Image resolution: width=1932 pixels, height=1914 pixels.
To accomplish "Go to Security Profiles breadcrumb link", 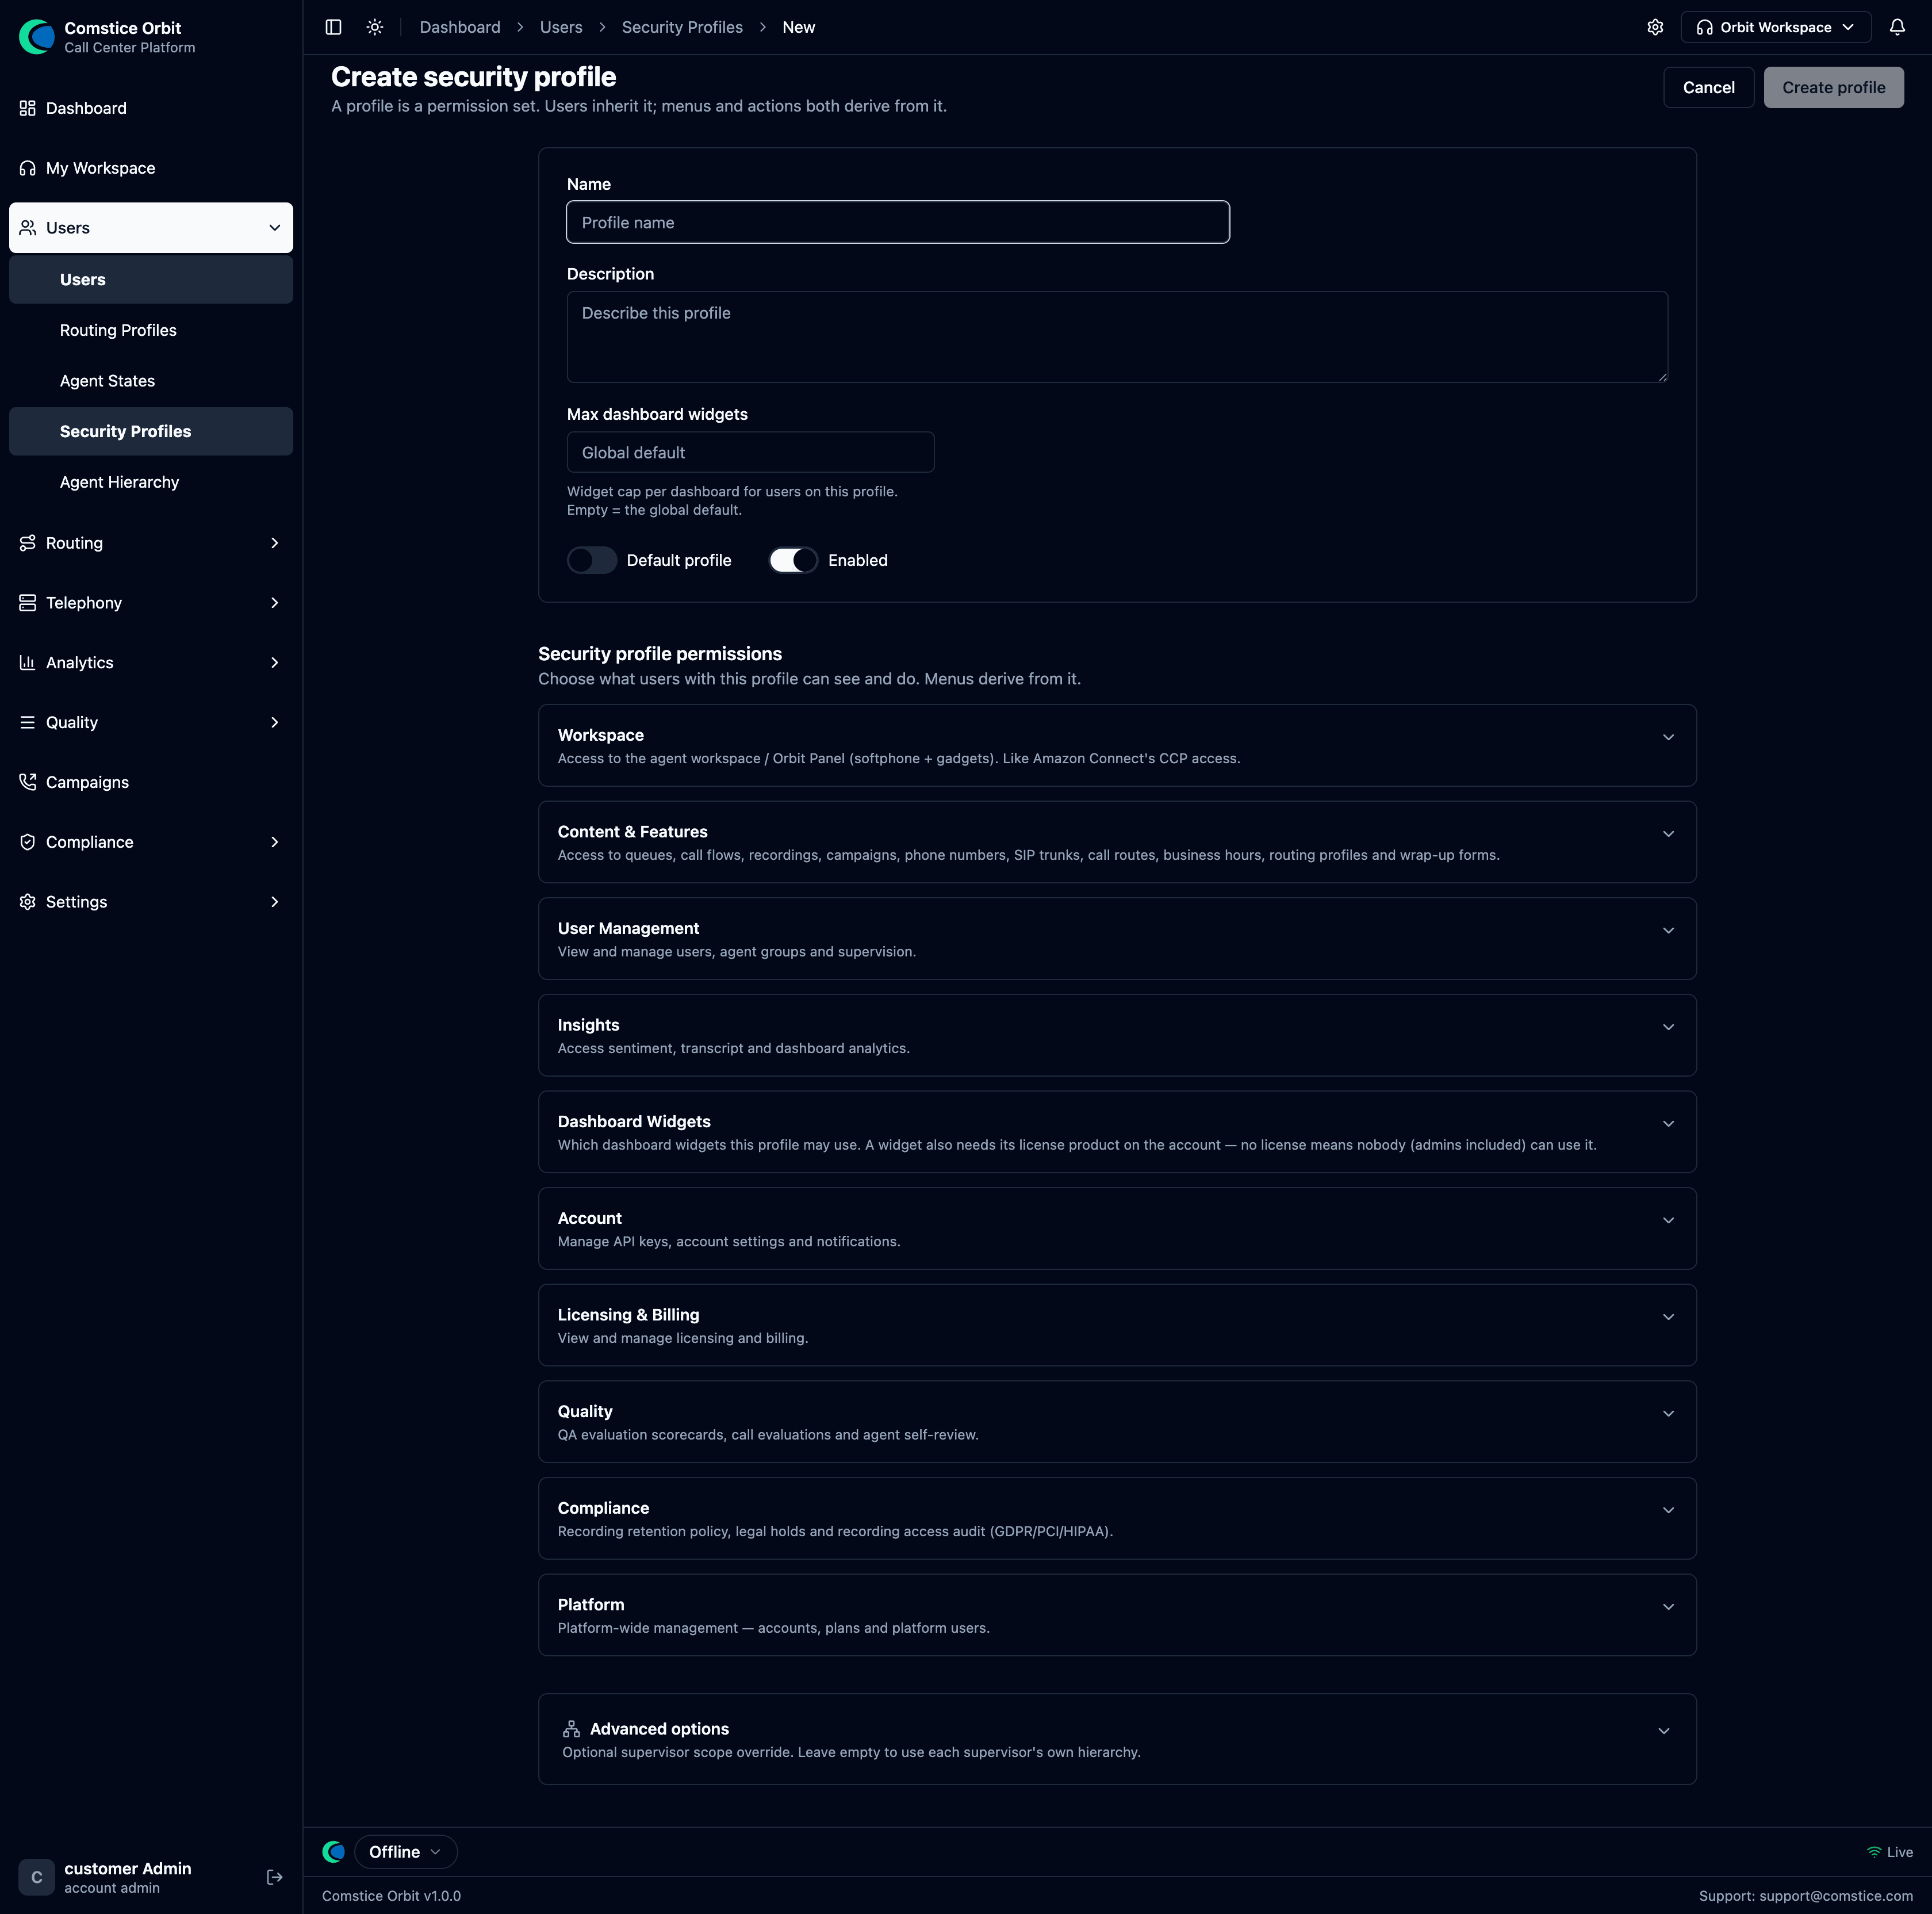I will pyautogui.click(x=682, y=27).
